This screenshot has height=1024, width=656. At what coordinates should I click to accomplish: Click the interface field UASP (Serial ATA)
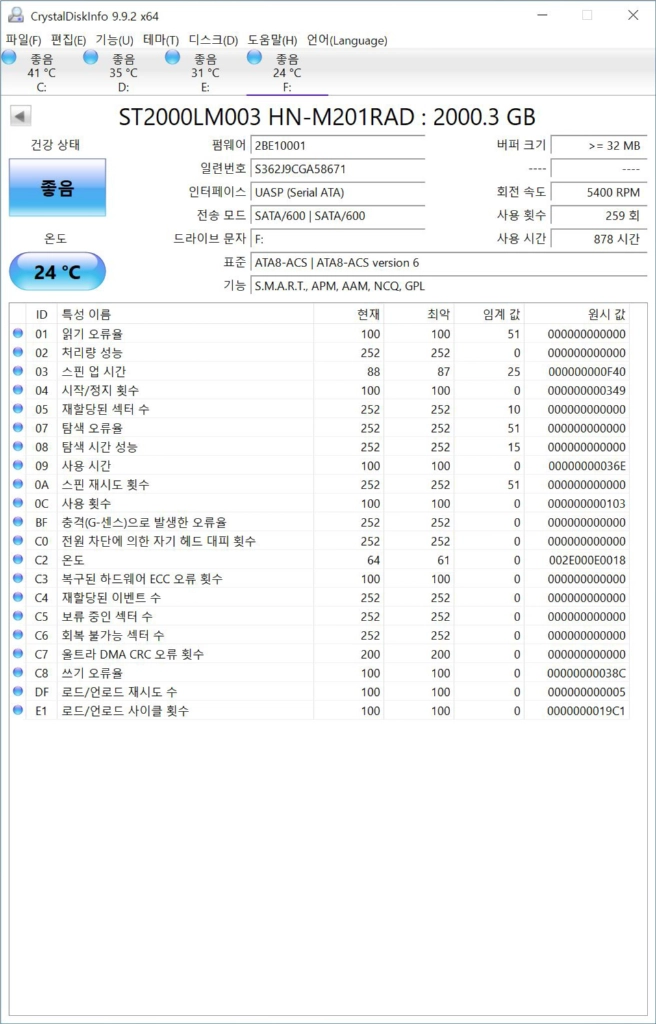tap(338, 193)
